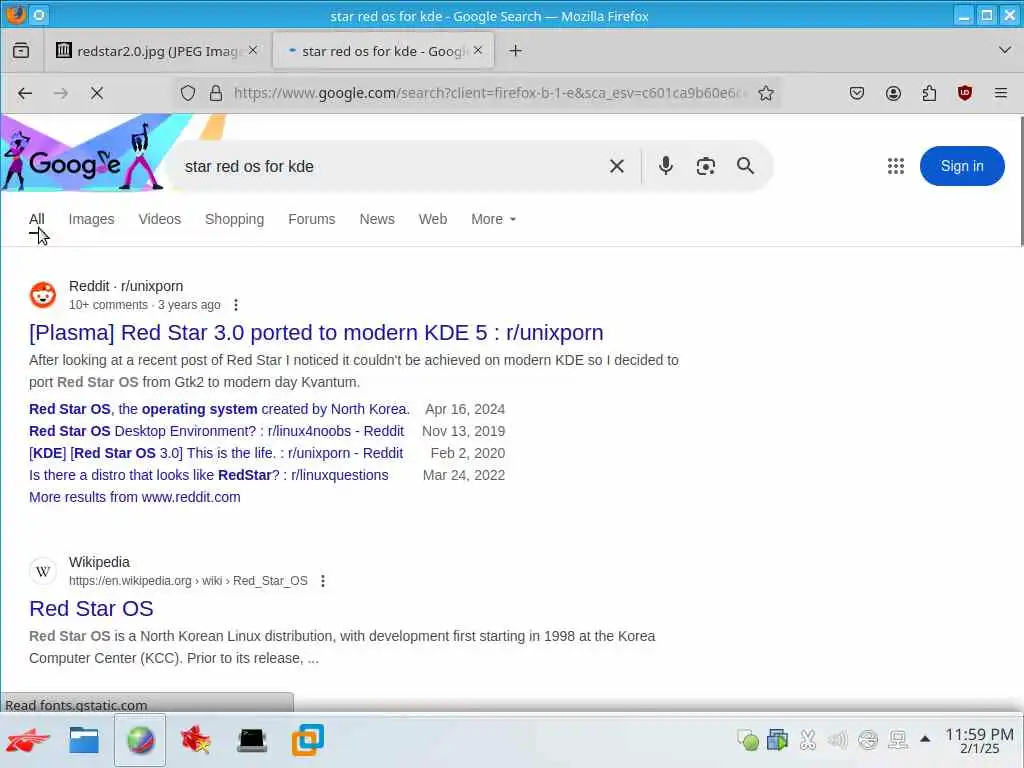The height and width of the screenshot is (768, 1024).
Task: Open the Firefox account icon
Action: click(x=893, y=93)
